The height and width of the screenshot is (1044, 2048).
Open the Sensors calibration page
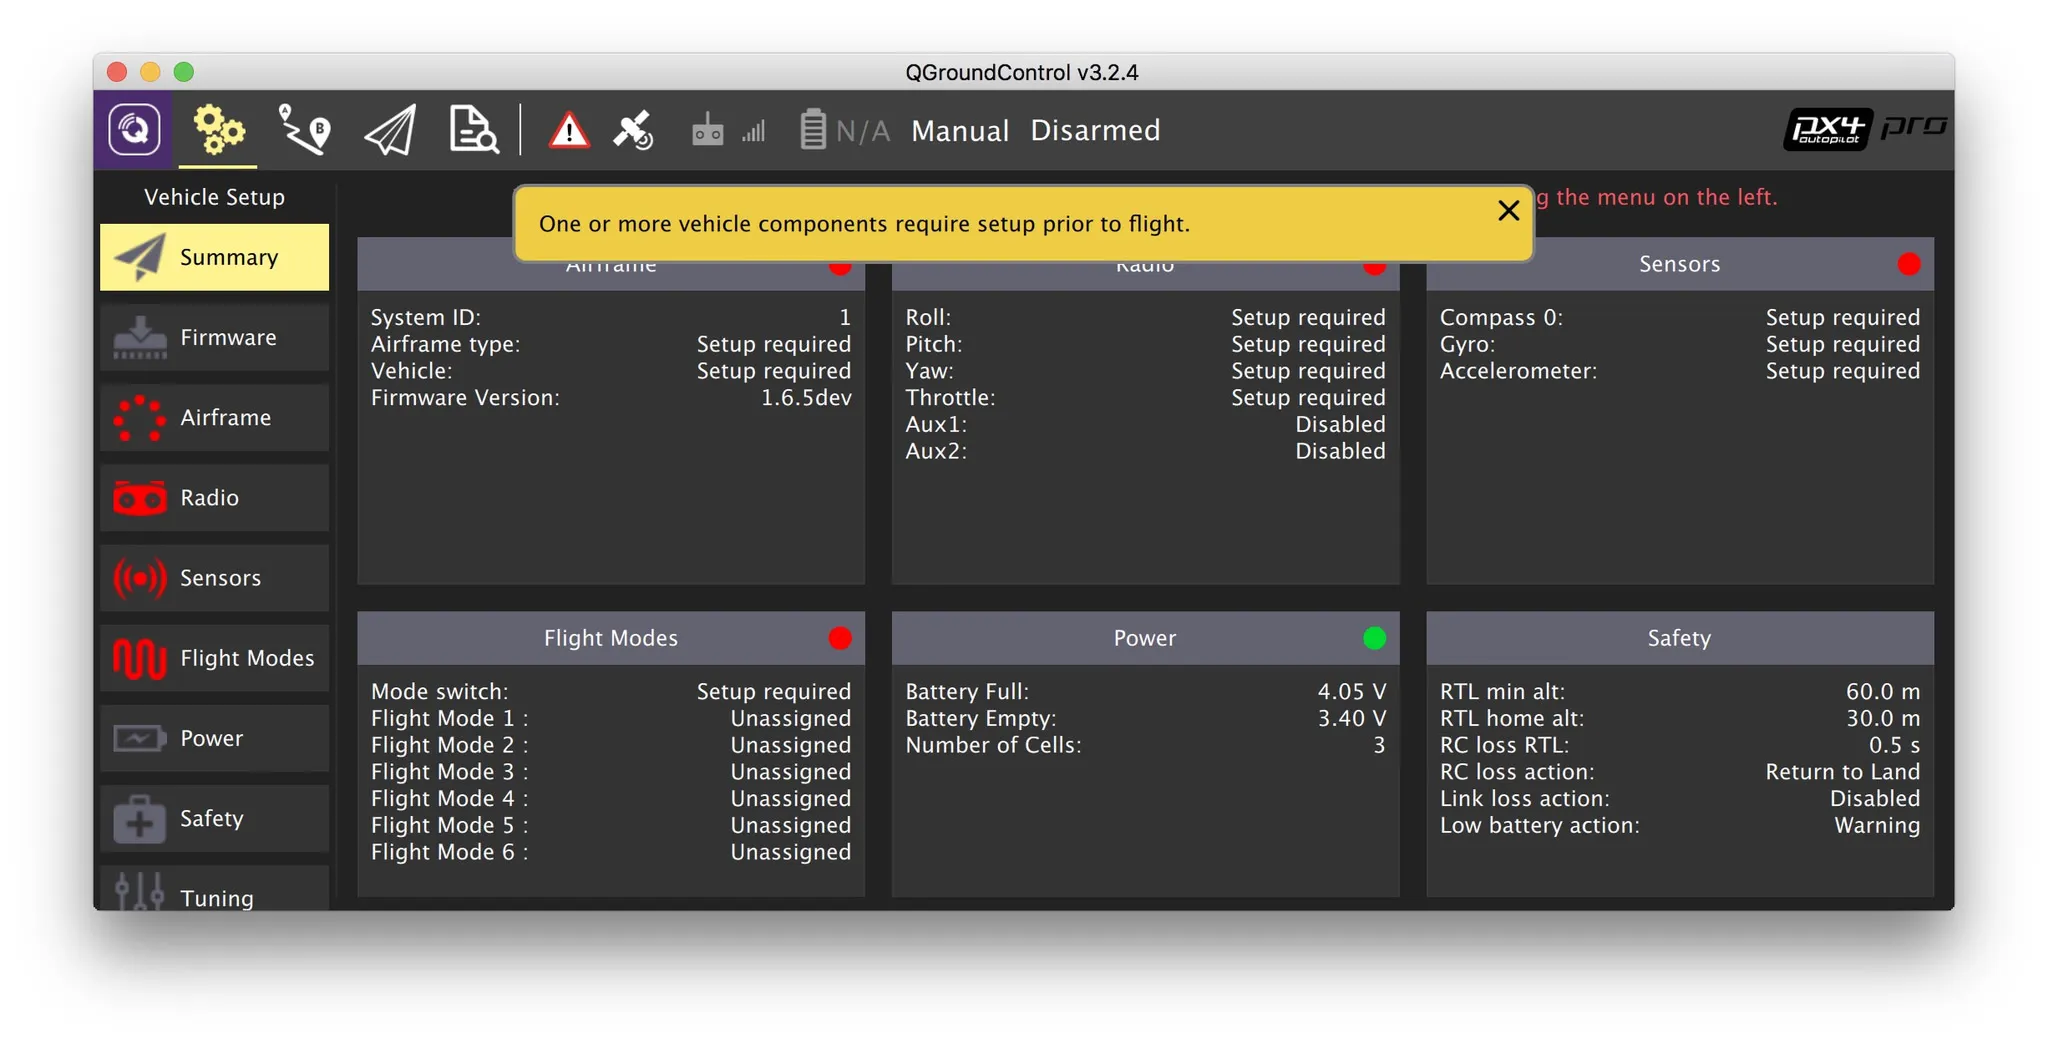[214, 578]
